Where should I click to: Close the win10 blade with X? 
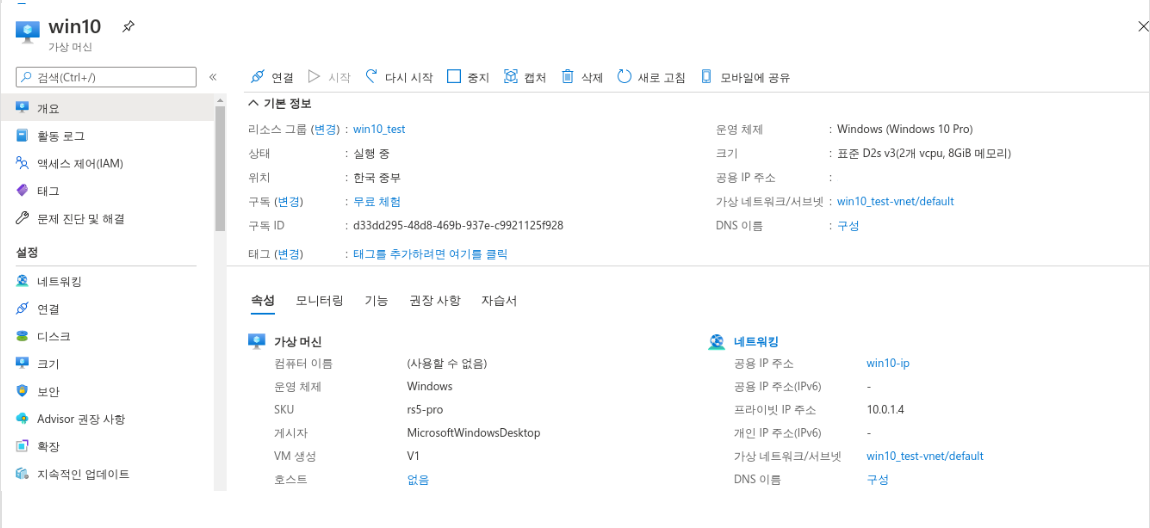[1143, 26]
